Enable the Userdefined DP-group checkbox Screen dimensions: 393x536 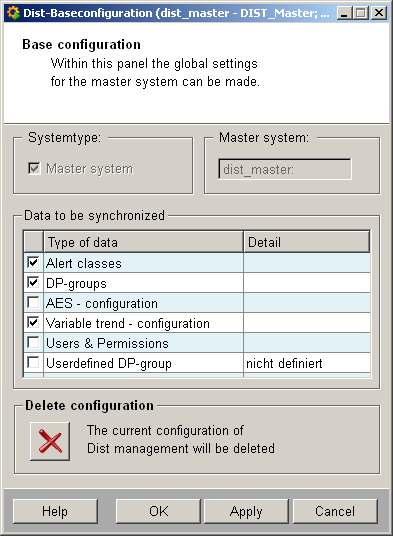click(x=33, y=362)
